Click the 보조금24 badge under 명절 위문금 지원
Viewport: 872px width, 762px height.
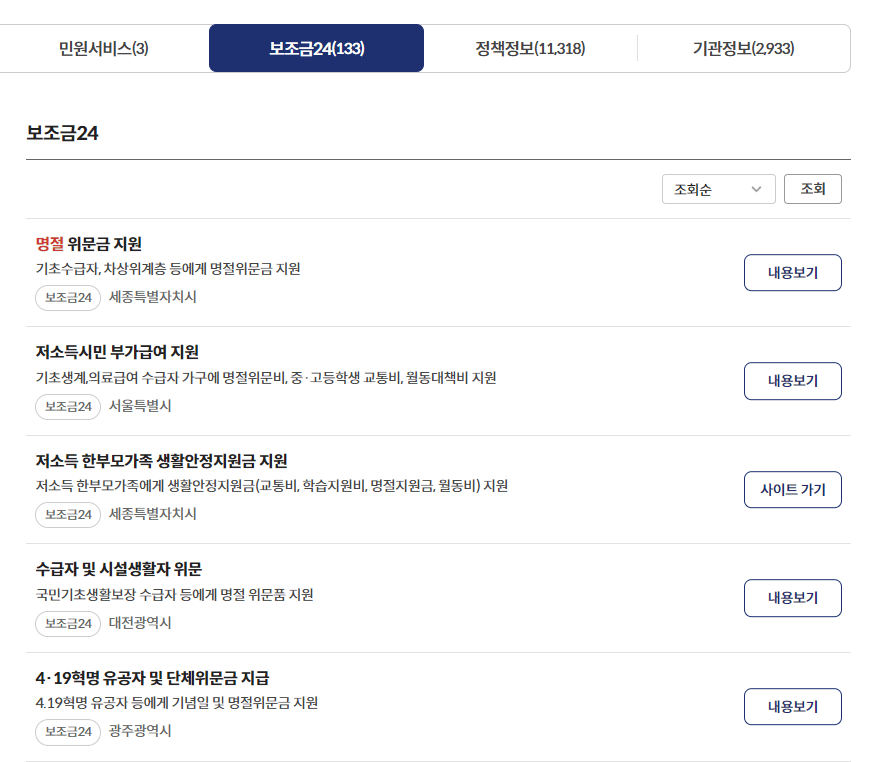[x=66, y=297]
